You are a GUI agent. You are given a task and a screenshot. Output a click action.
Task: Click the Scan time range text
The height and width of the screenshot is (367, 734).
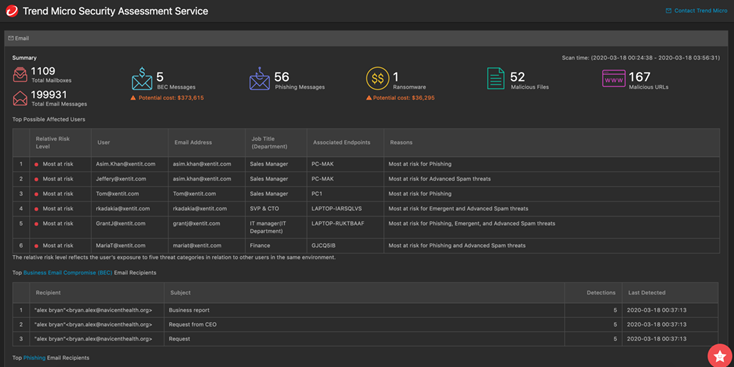pos(641,58)
